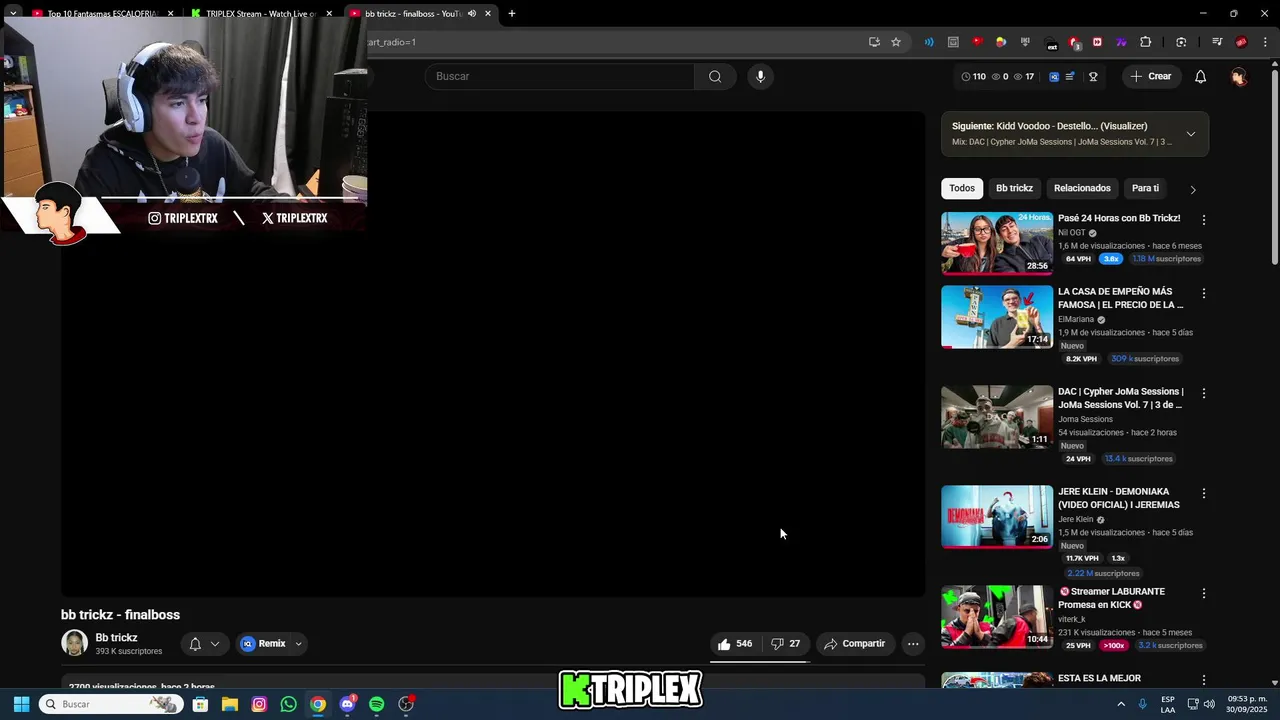
Task: Open Spotify from the taskbar
Action: click(x=376, y=704)
